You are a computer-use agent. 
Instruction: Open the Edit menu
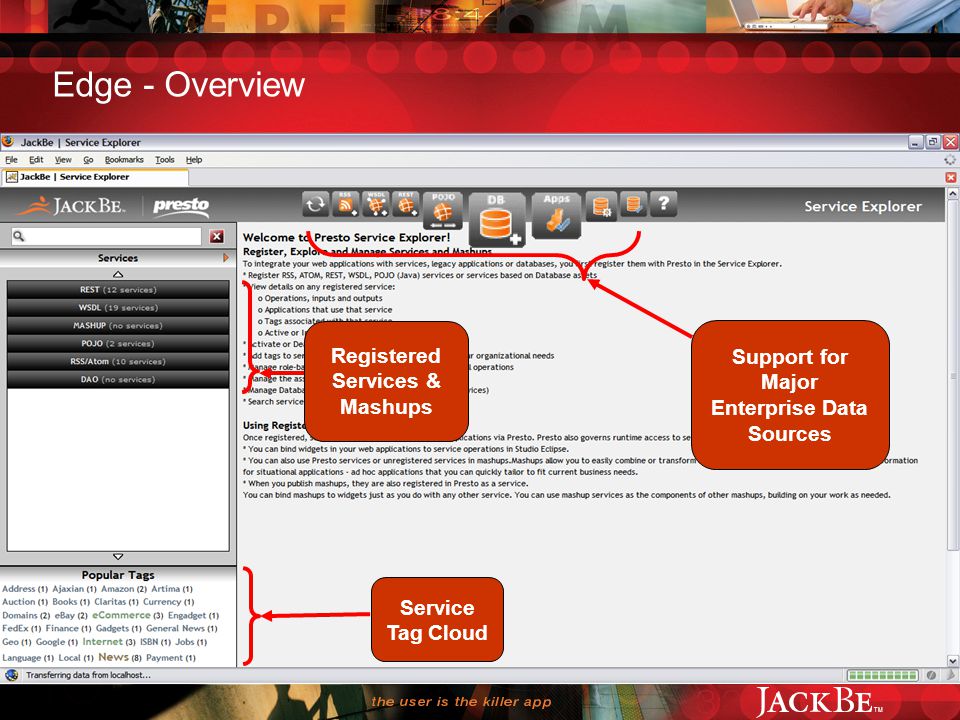pos(36,160)
